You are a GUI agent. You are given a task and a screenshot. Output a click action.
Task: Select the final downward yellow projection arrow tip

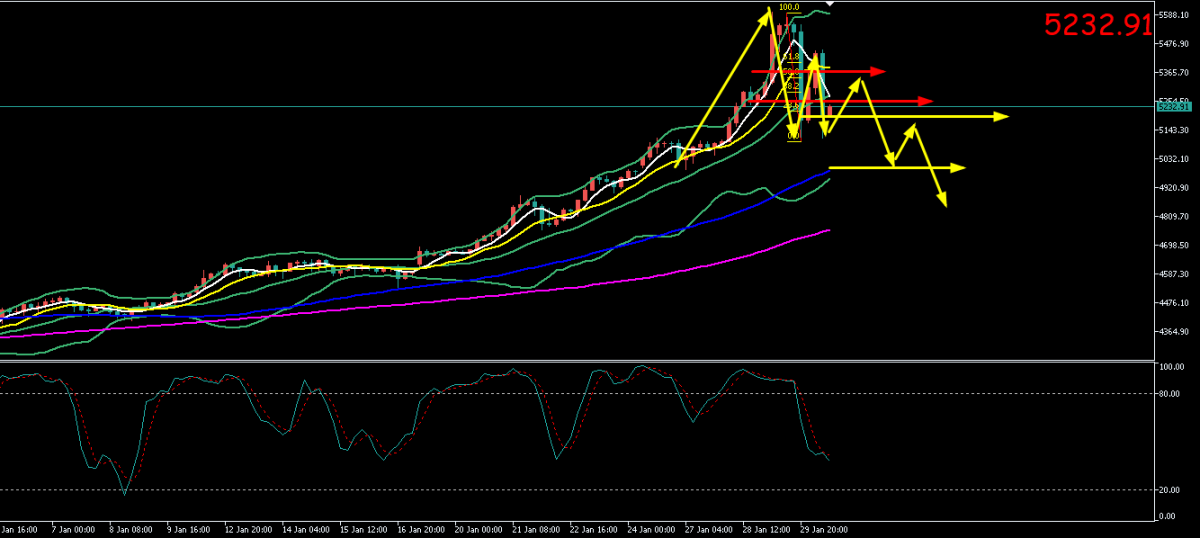[943, 204]
